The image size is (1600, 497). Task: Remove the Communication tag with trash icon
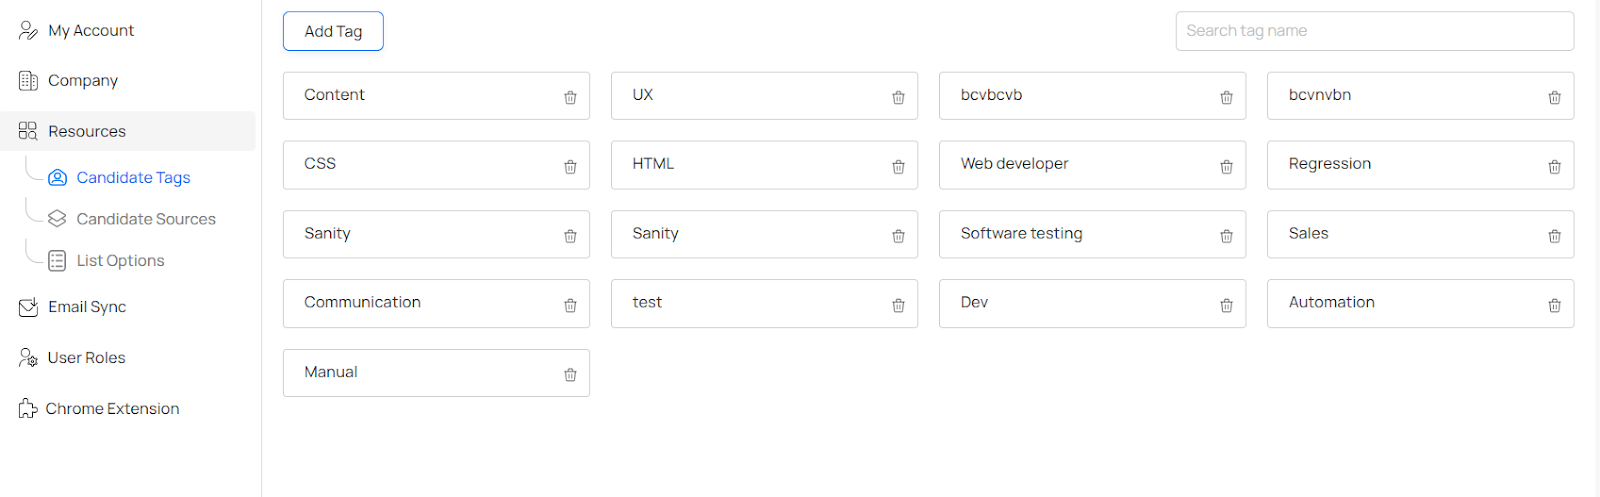(x=570, y=305)
